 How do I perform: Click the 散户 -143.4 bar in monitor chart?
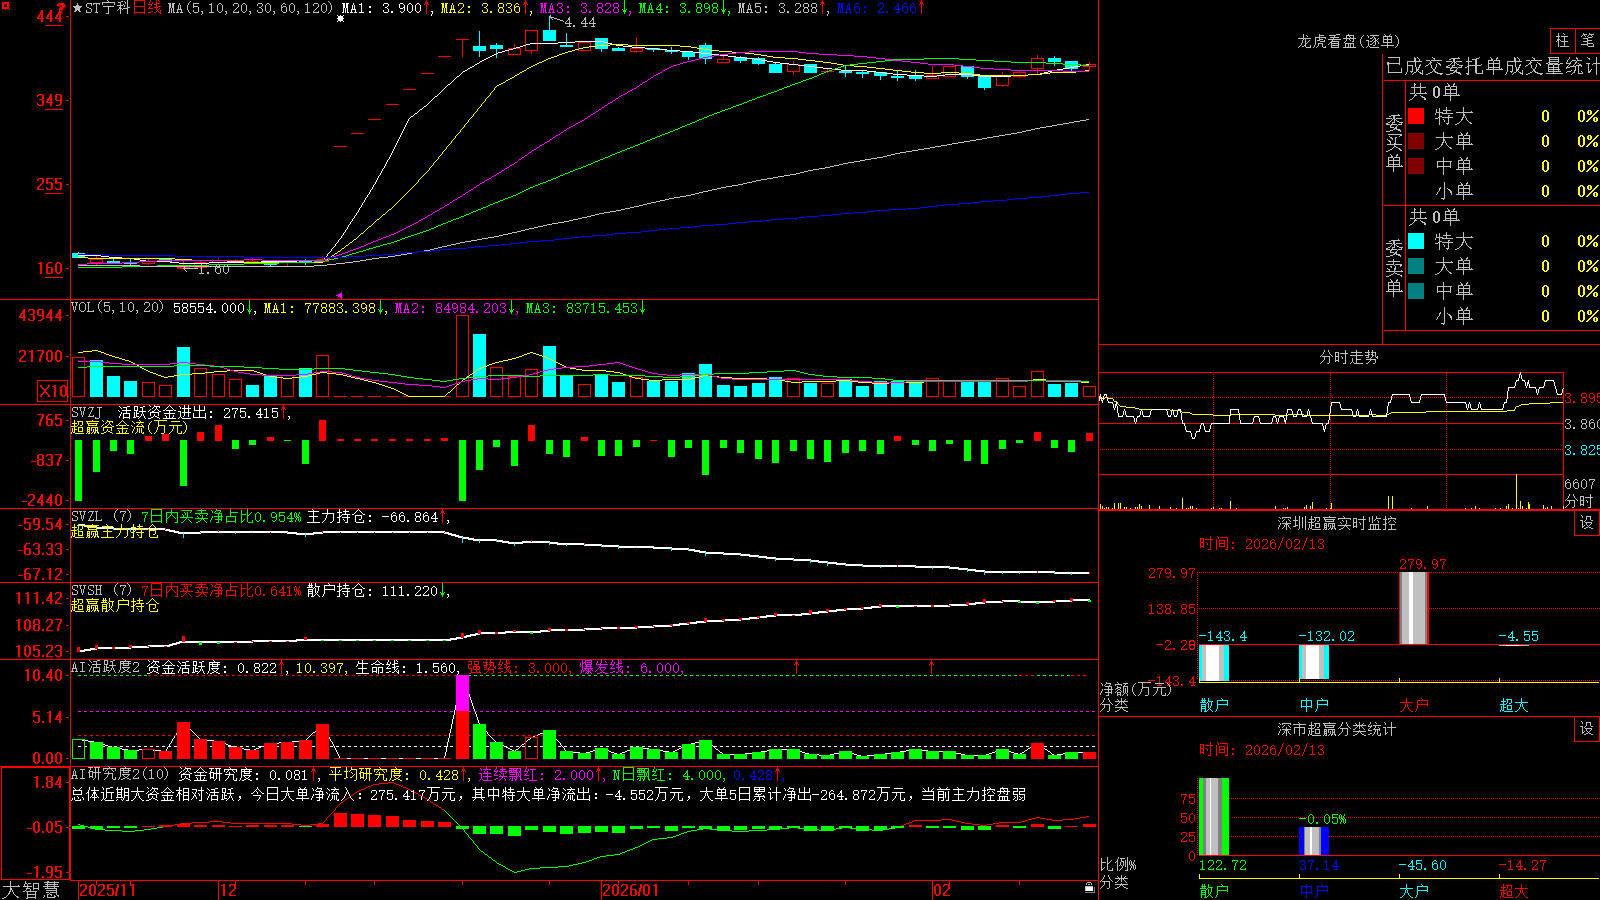(1213, 663)
